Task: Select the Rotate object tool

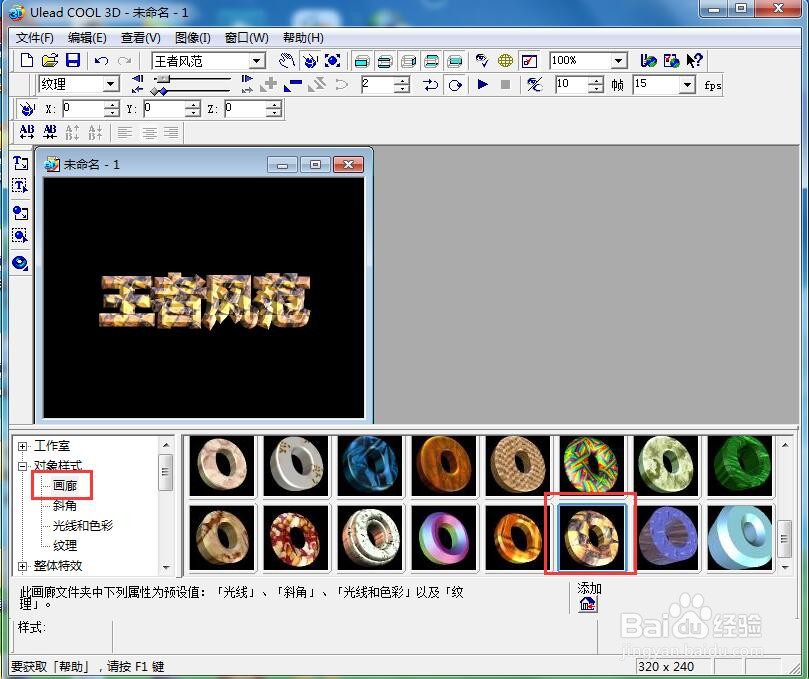Action: pos(310,61)
